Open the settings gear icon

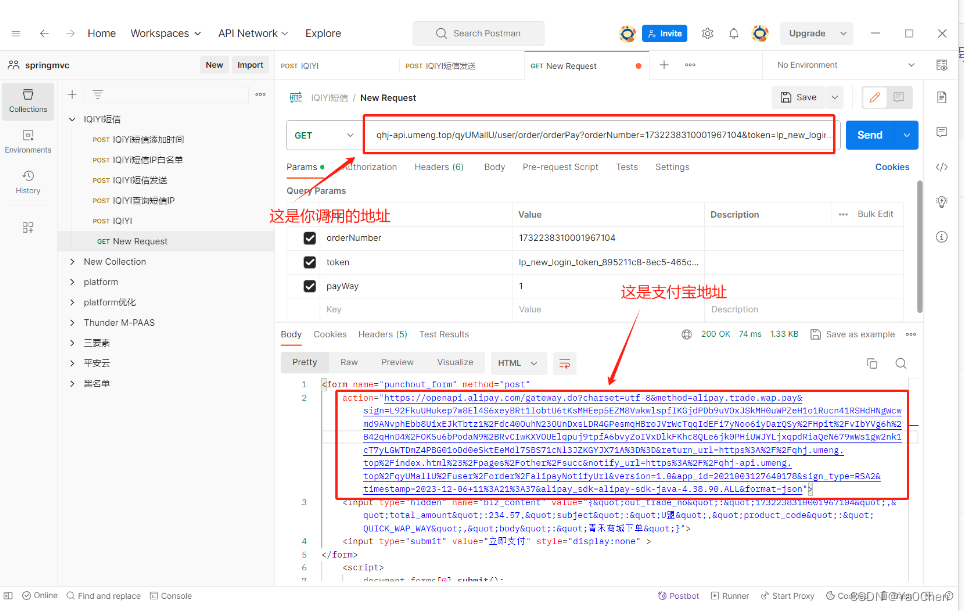(x=708, y=33)
